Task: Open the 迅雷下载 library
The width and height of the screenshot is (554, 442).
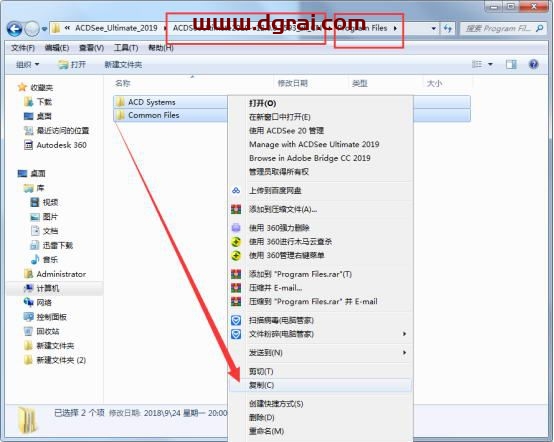Action: point(58,245)
